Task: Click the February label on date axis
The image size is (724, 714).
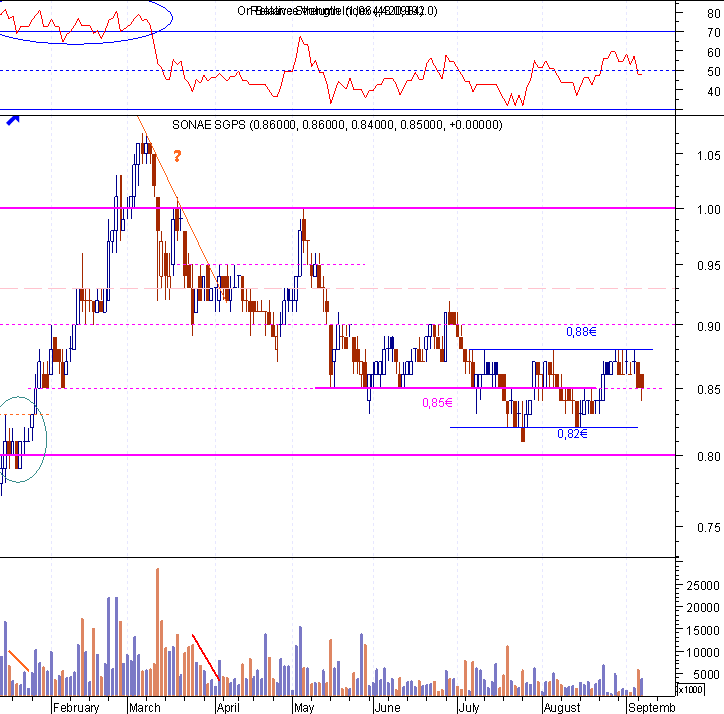Action: point(76,707)
